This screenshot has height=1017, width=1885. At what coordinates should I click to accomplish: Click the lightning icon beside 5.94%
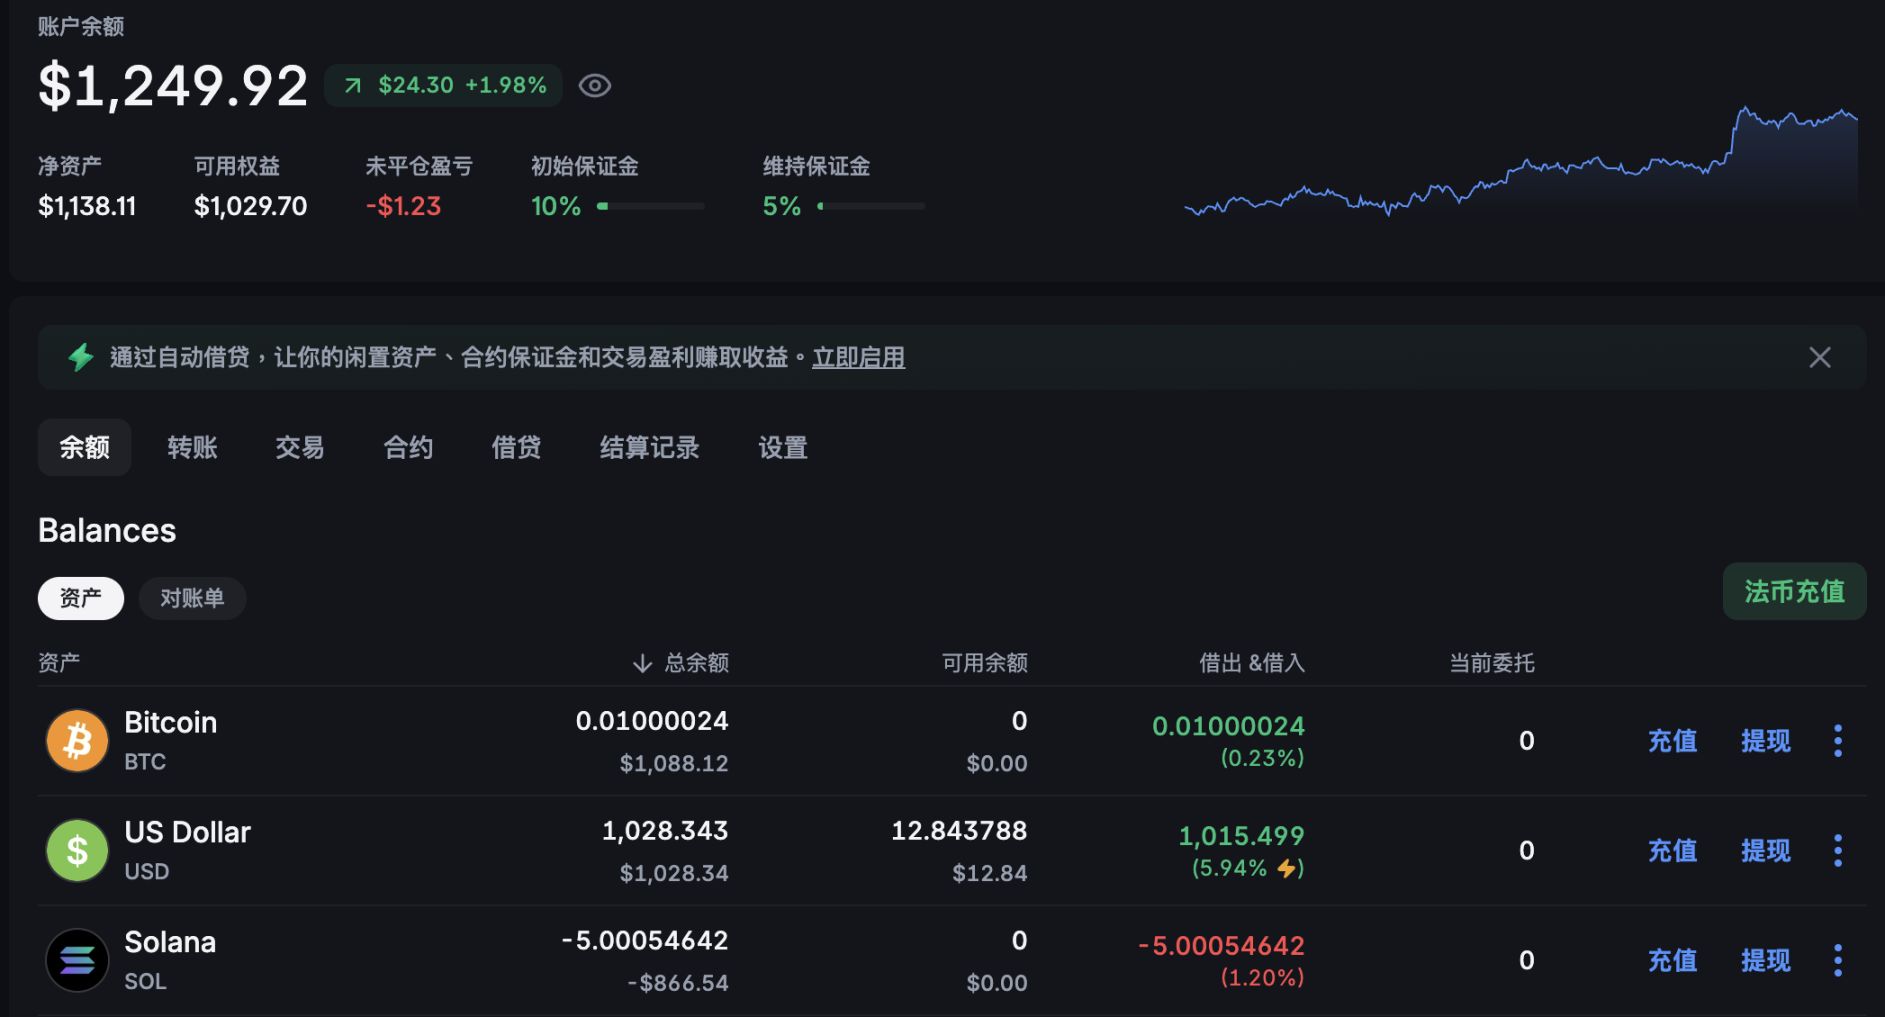click(1286, 868)
